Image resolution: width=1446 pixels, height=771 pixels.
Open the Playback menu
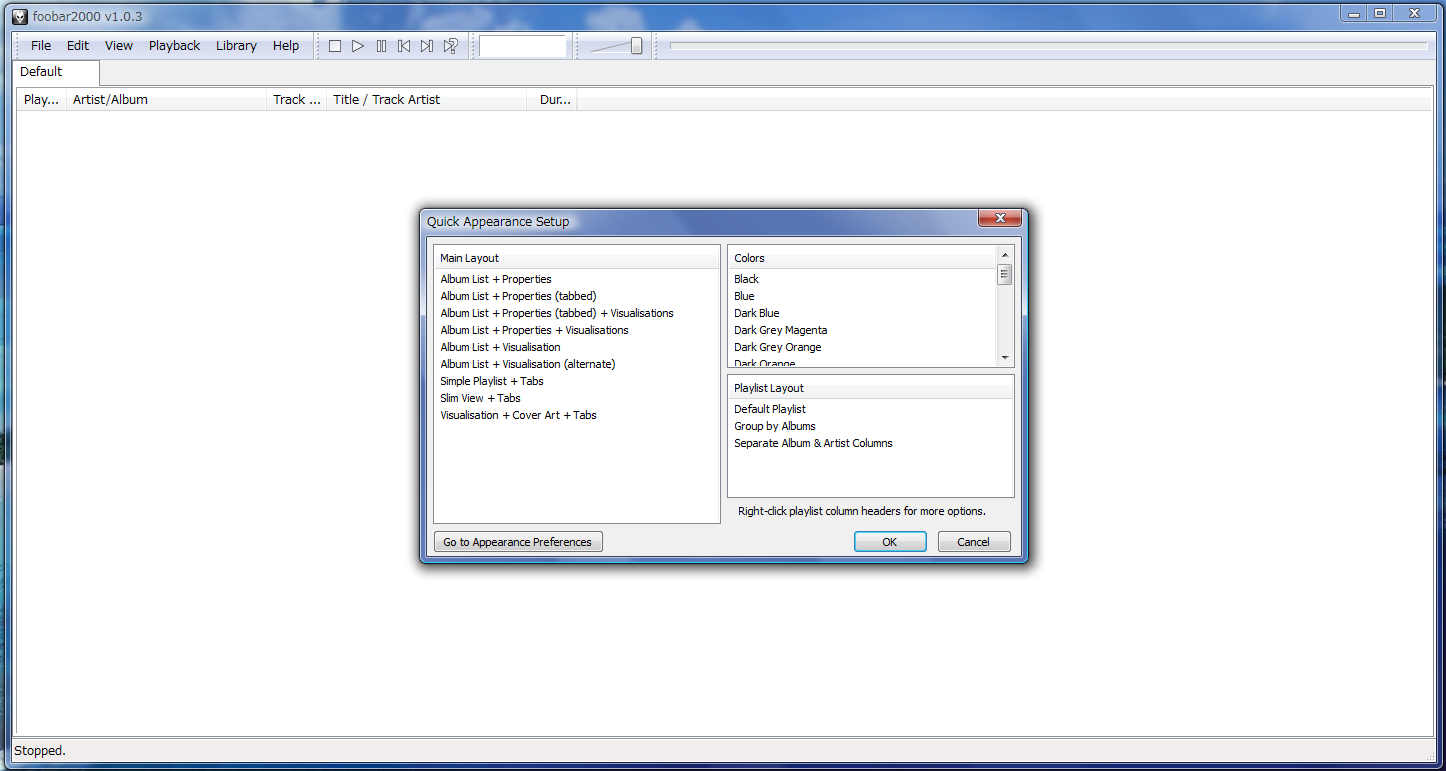click(175, 46)
